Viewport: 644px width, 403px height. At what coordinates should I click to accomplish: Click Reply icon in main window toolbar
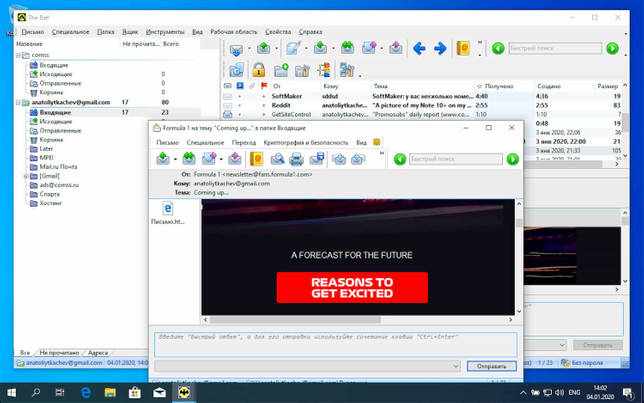pyautogui.click(x=320, y=48)
